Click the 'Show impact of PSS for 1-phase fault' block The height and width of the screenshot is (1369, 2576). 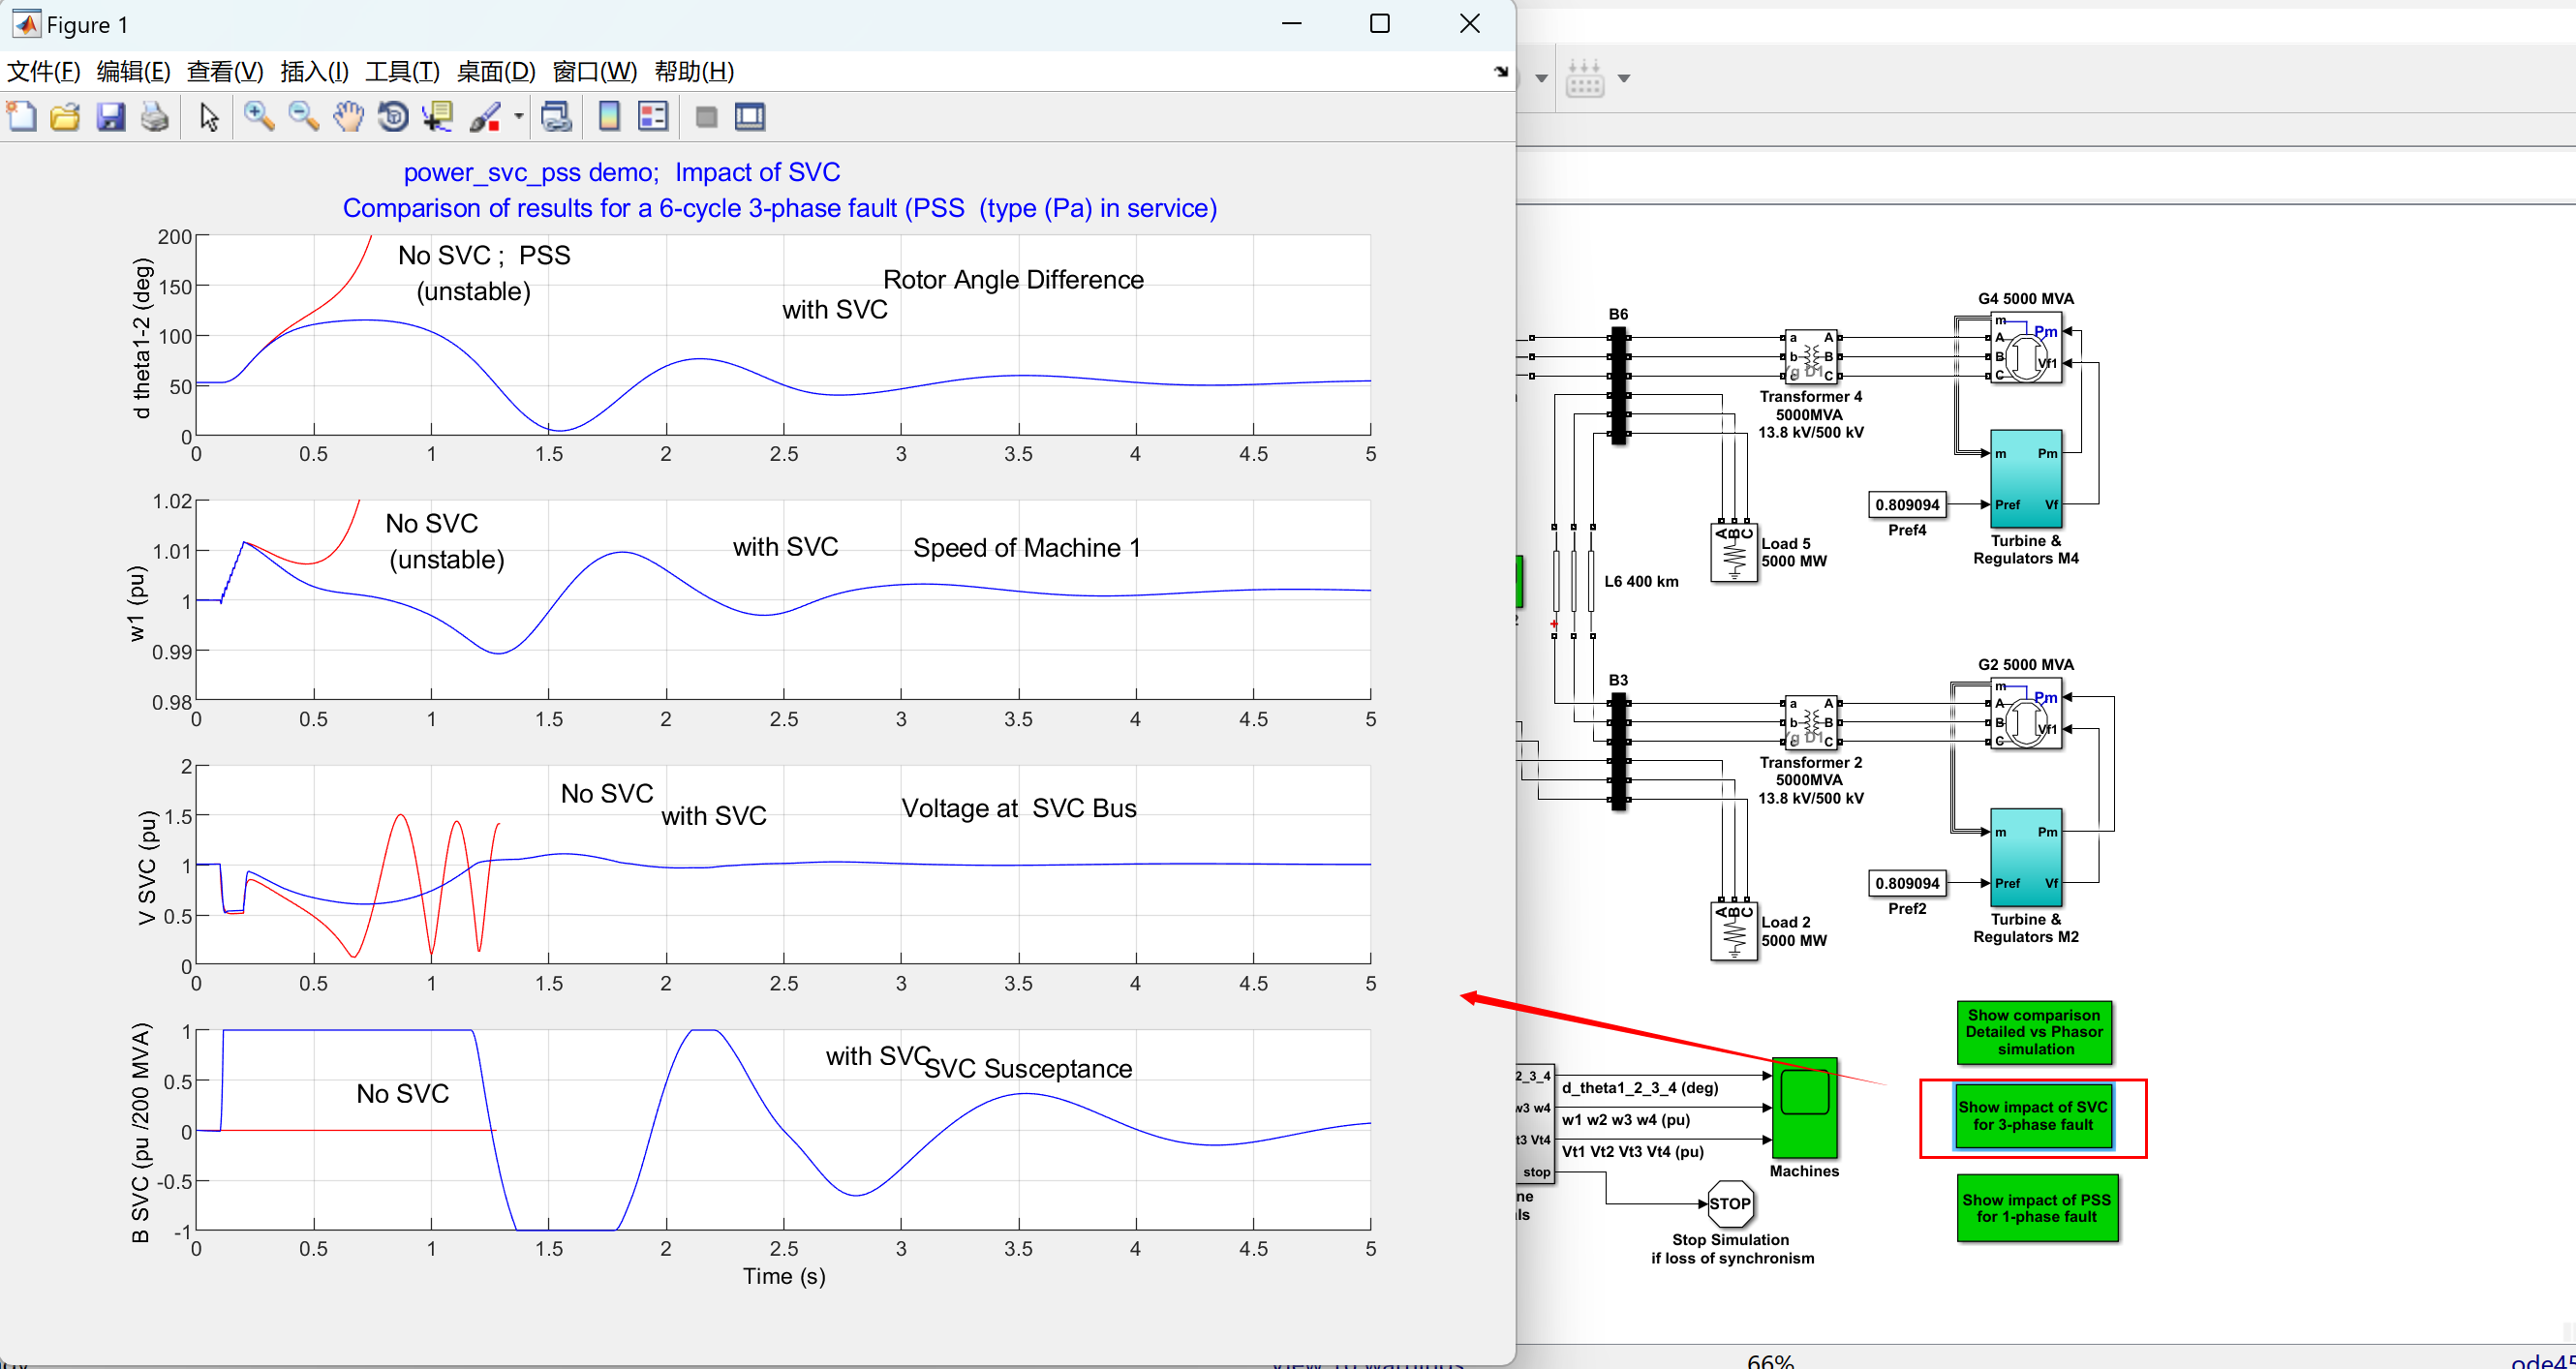coord(2037,1208)
